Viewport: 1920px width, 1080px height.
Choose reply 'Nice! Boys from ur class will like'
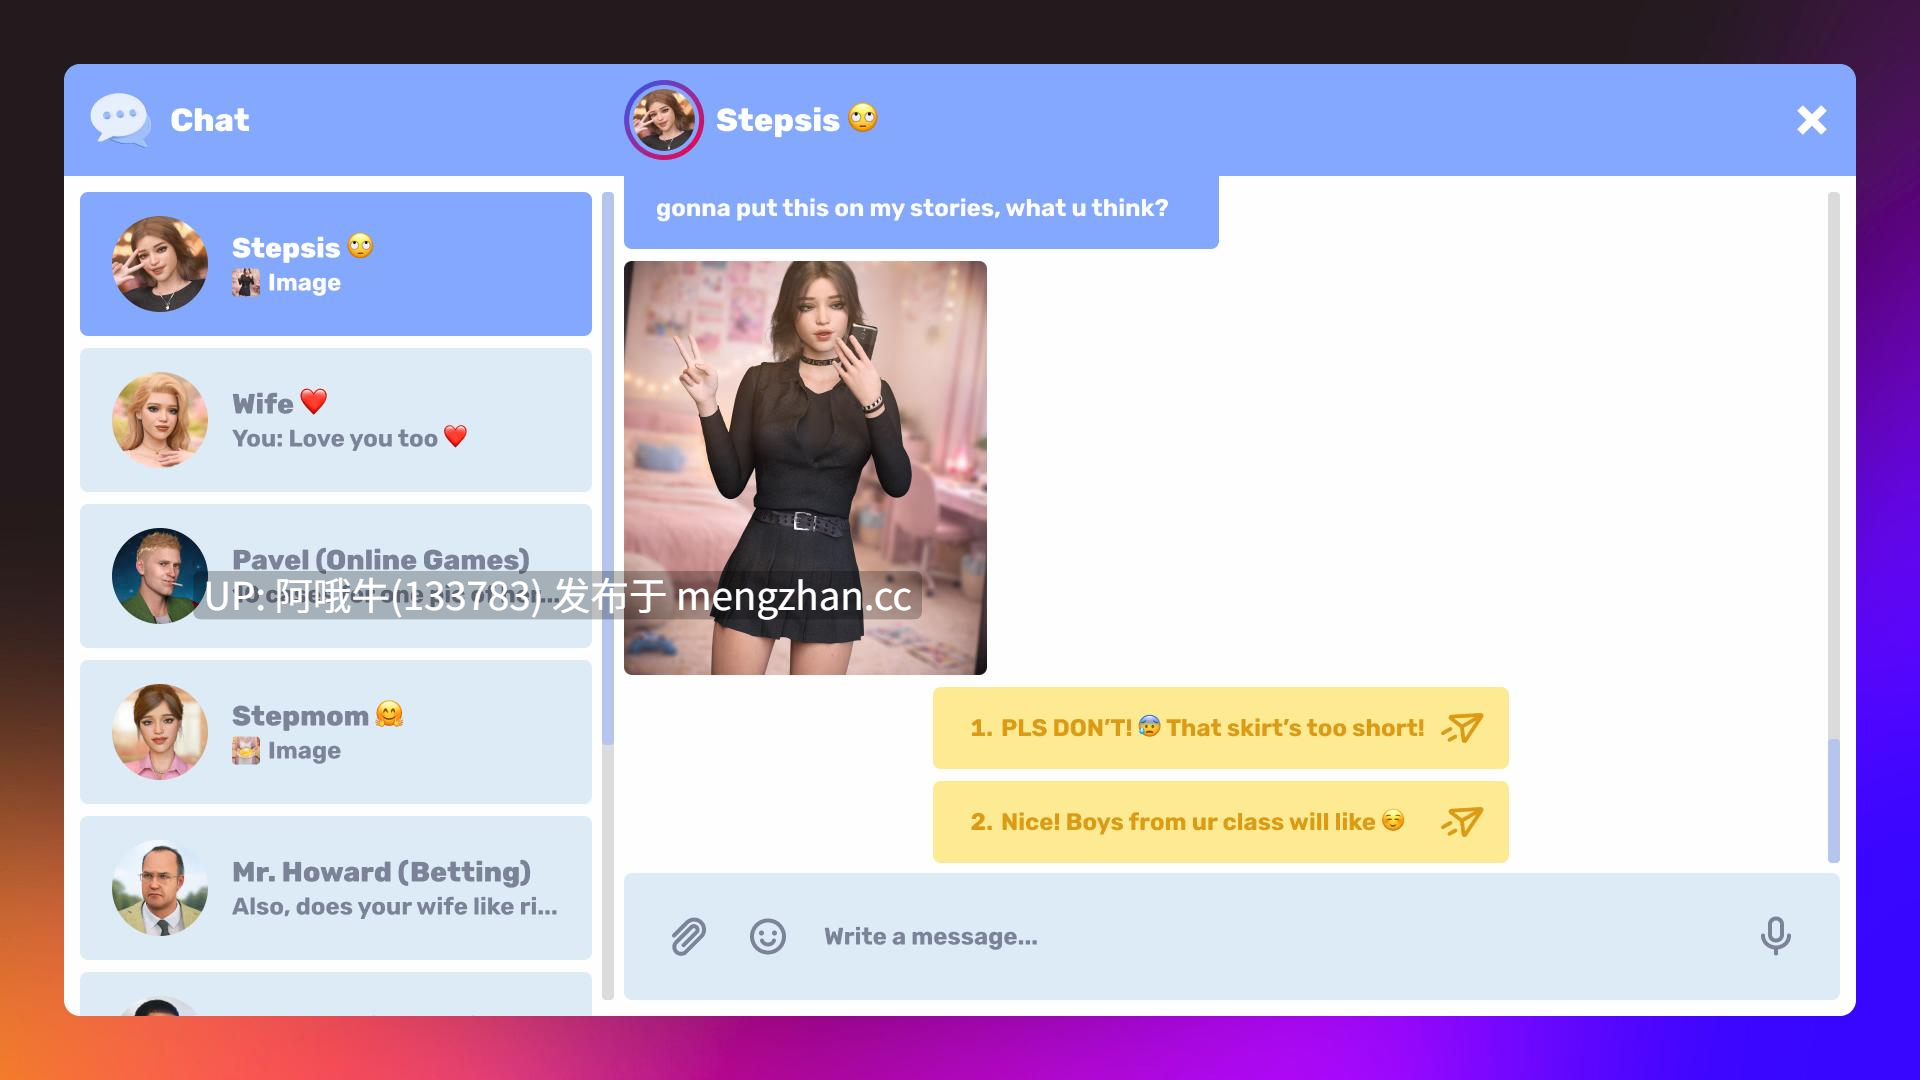(x=1220, y=822)
